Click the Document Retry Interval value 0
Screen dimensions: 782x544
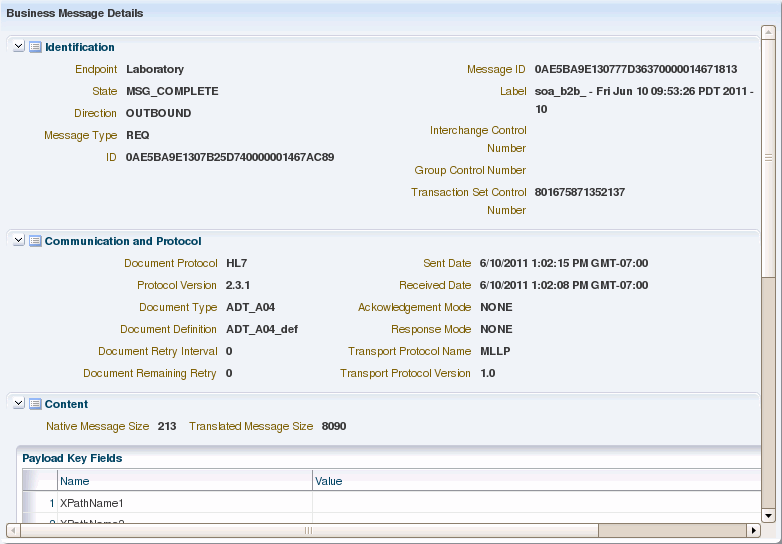228,351
